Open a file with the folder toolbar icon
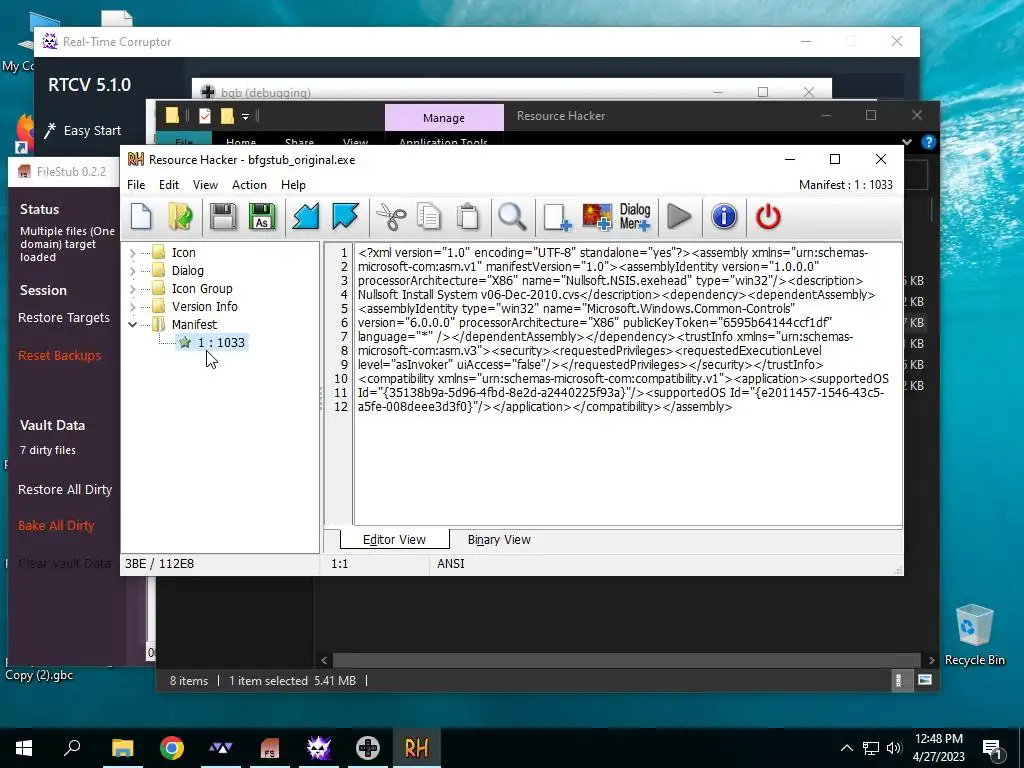Viewport: 1024px width, 768px height. pyautogui.click(x=180, y=217)
